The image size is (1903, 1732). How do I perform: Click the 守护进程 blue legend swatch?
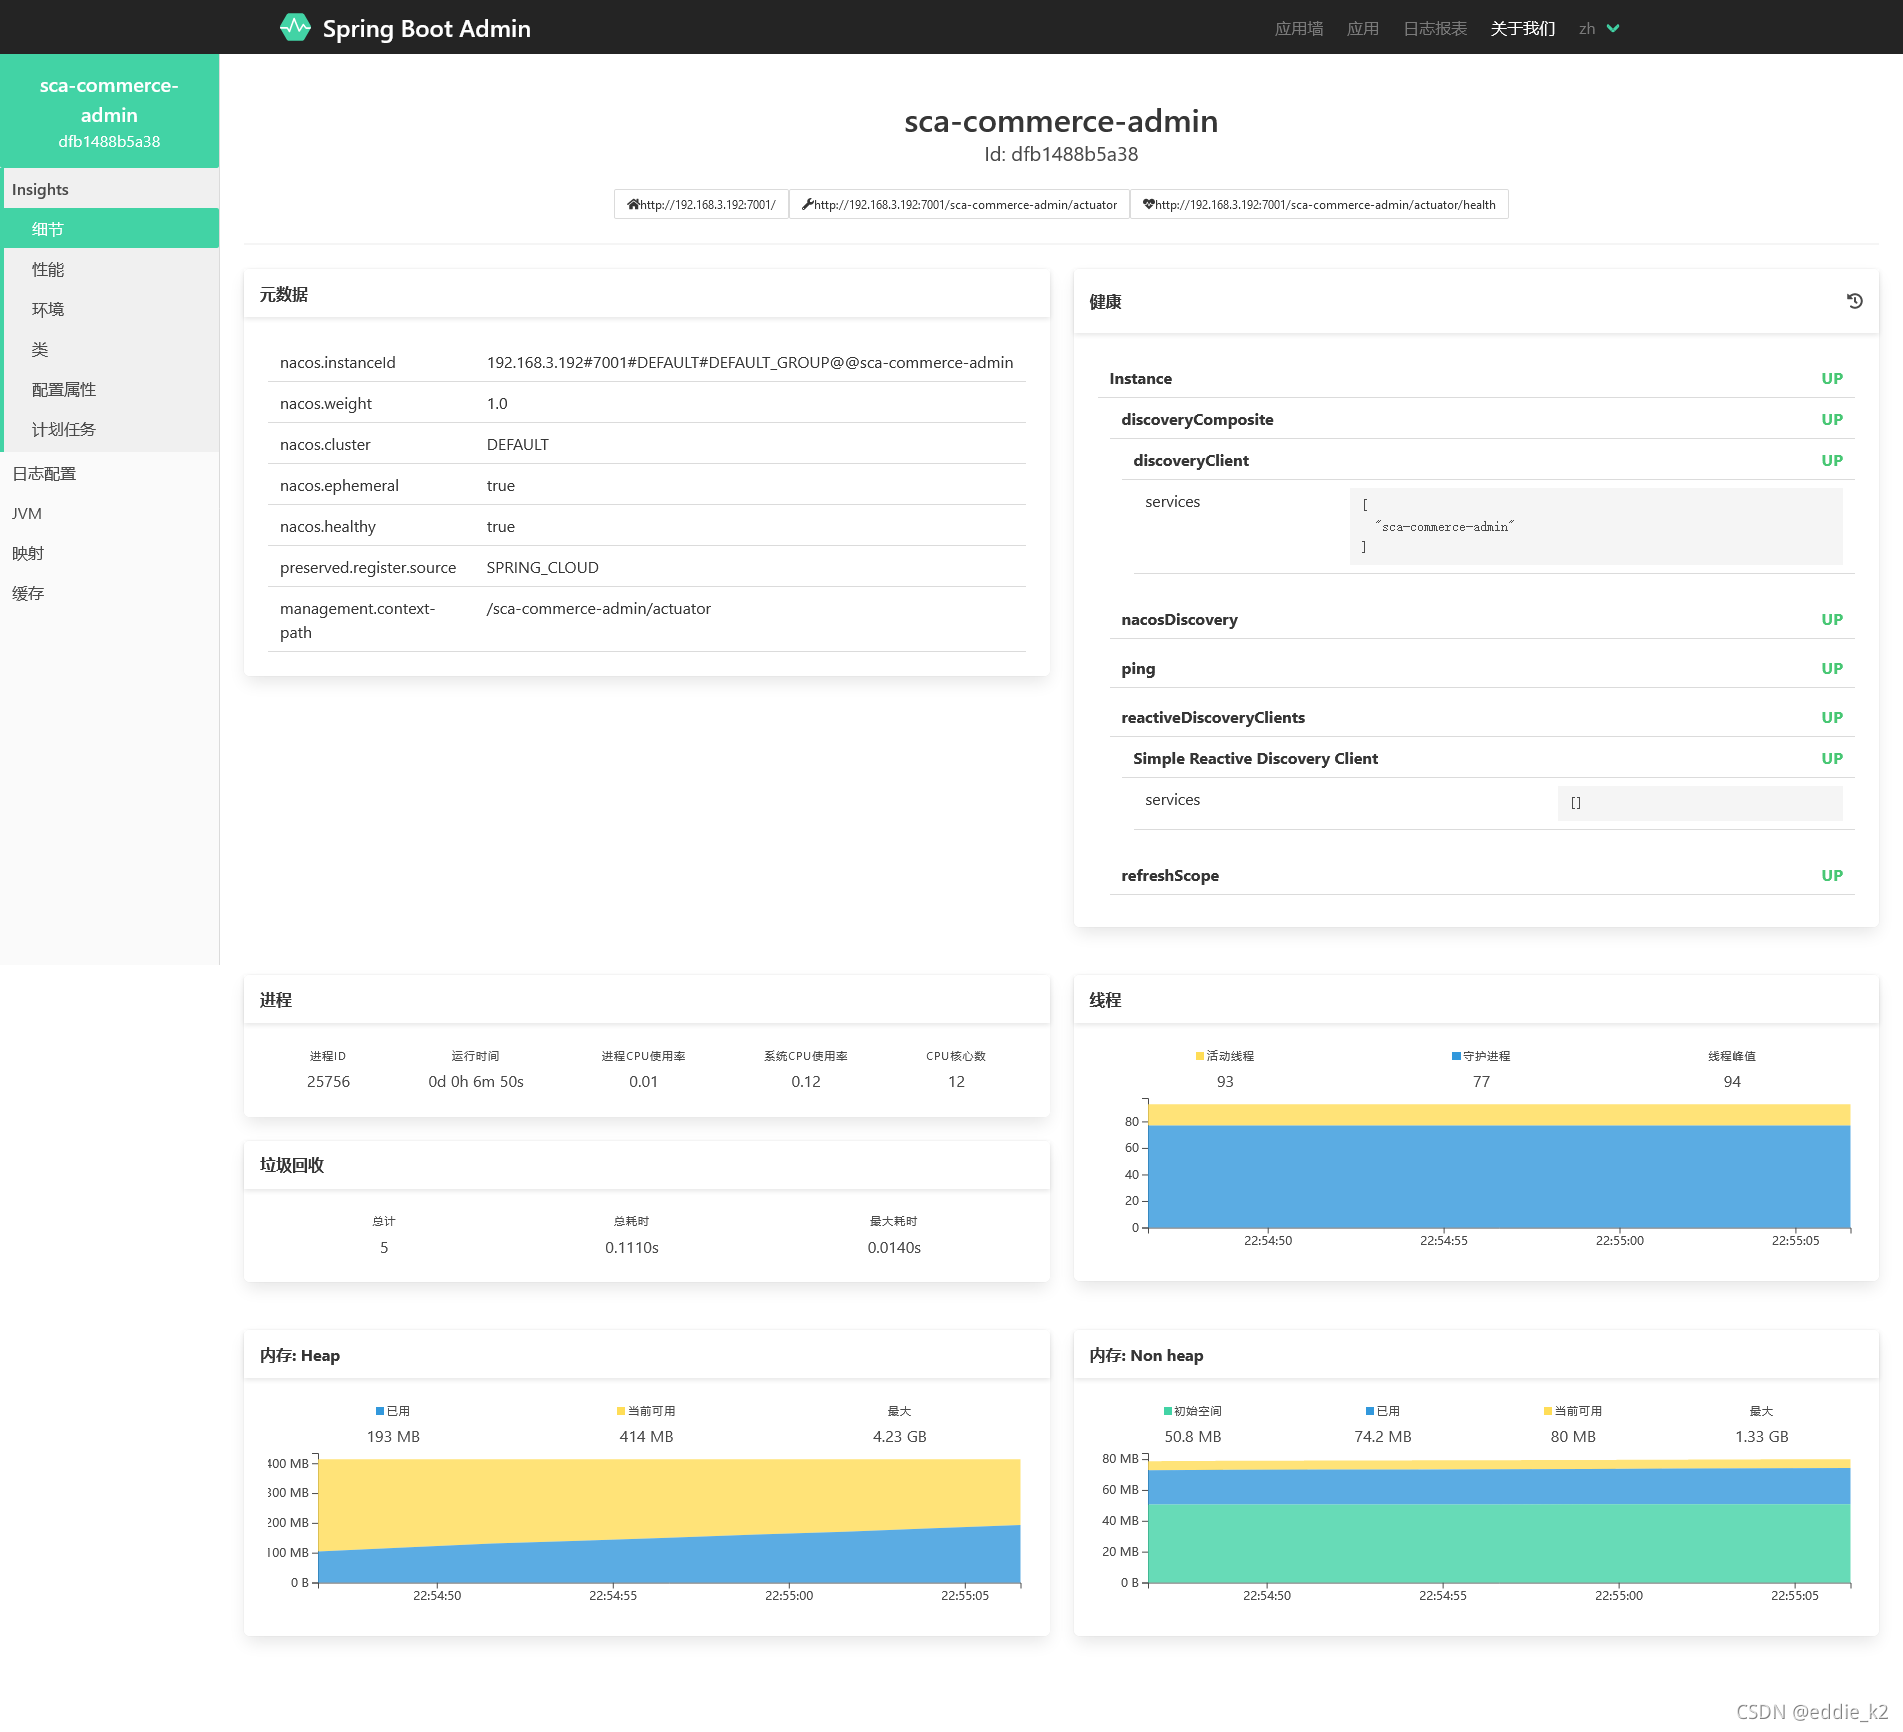[x=1456, y=1056]
